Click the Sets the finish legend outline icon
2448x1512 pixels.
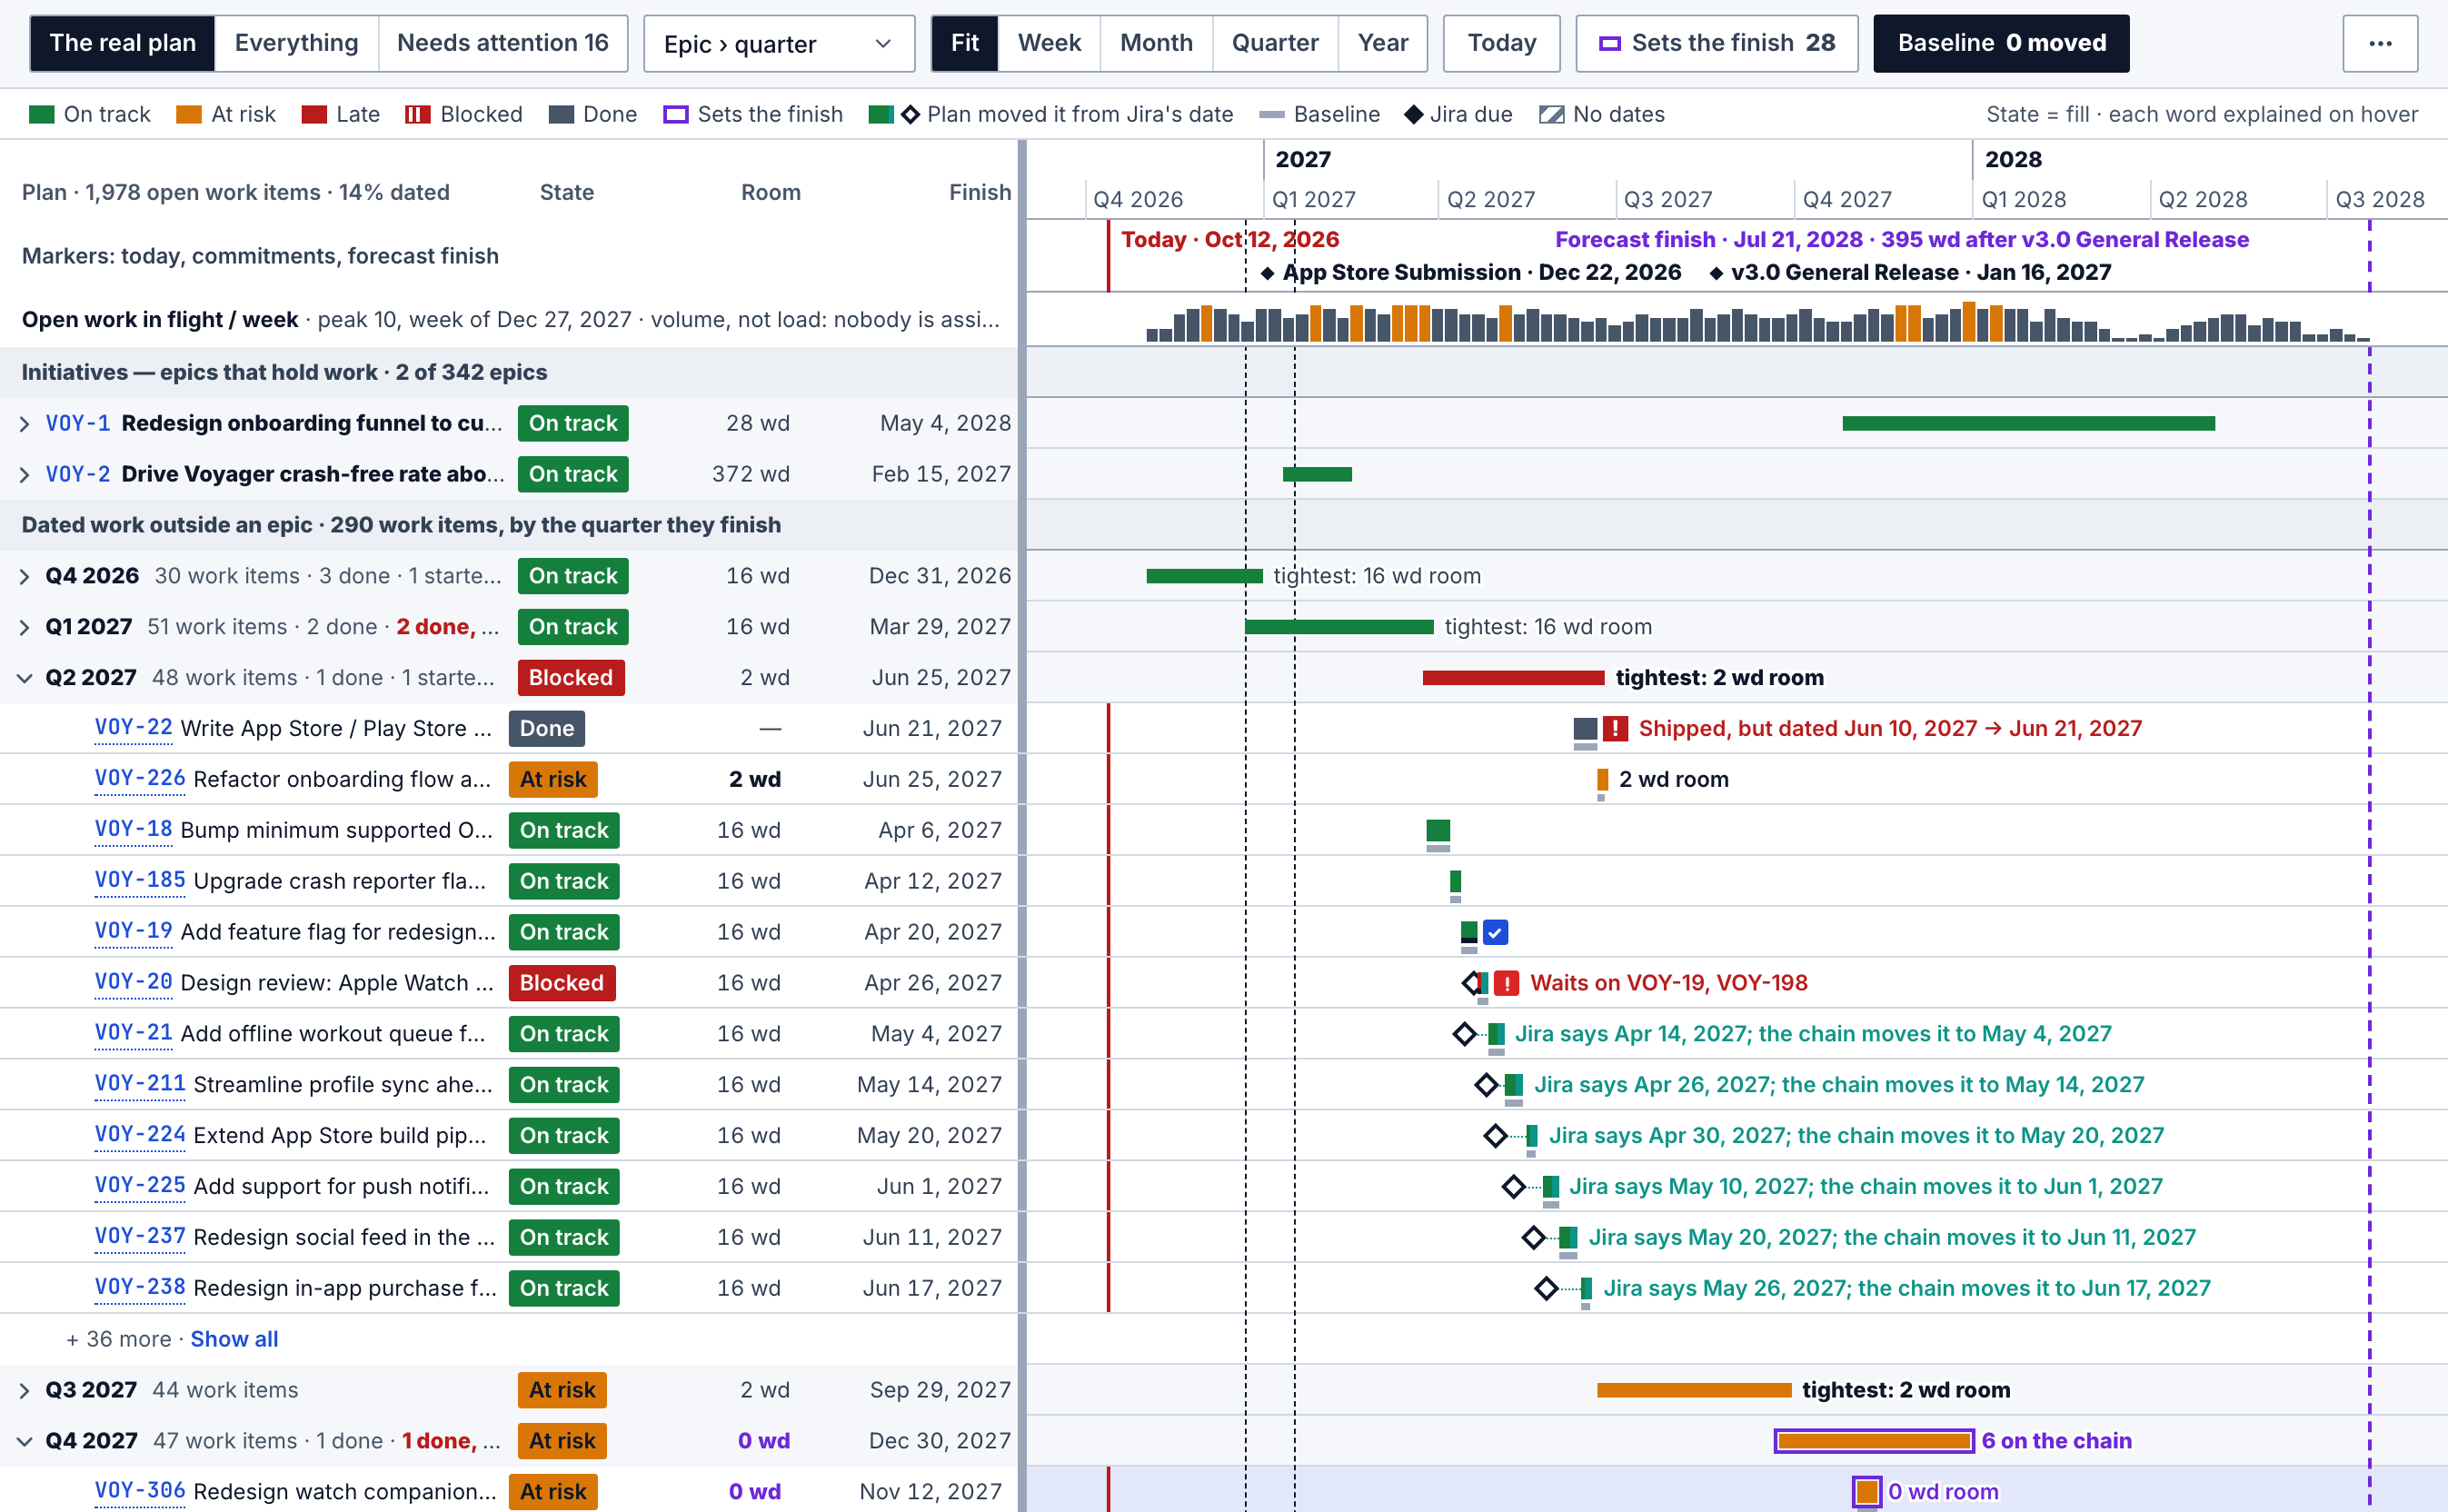pyautogui.click(x=676, y=114)
